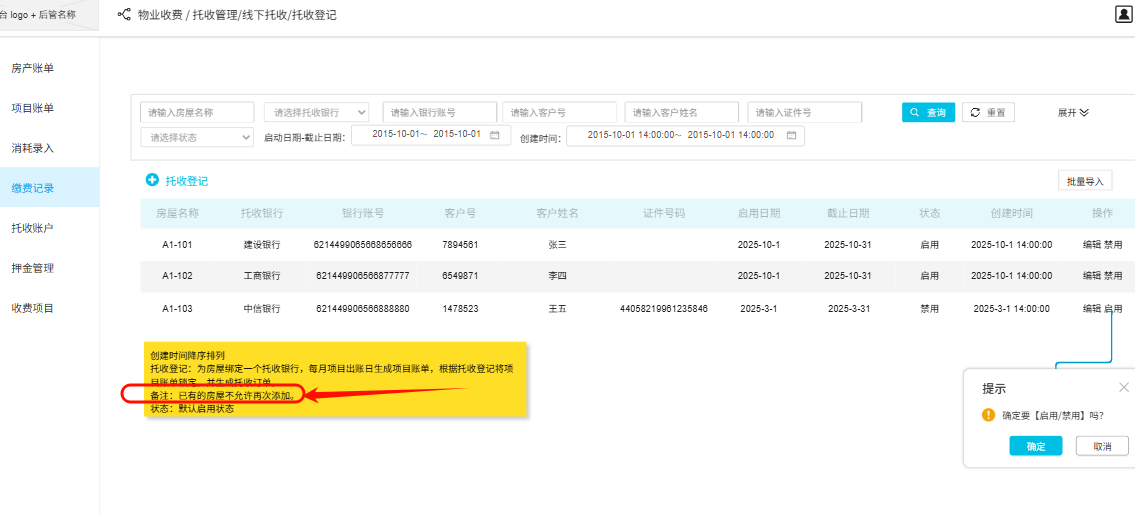The height and width of the screenshot is (514, 1135).
Task: Click the calendar icon in the 创建时间 range field
Action: pos(791,135)
